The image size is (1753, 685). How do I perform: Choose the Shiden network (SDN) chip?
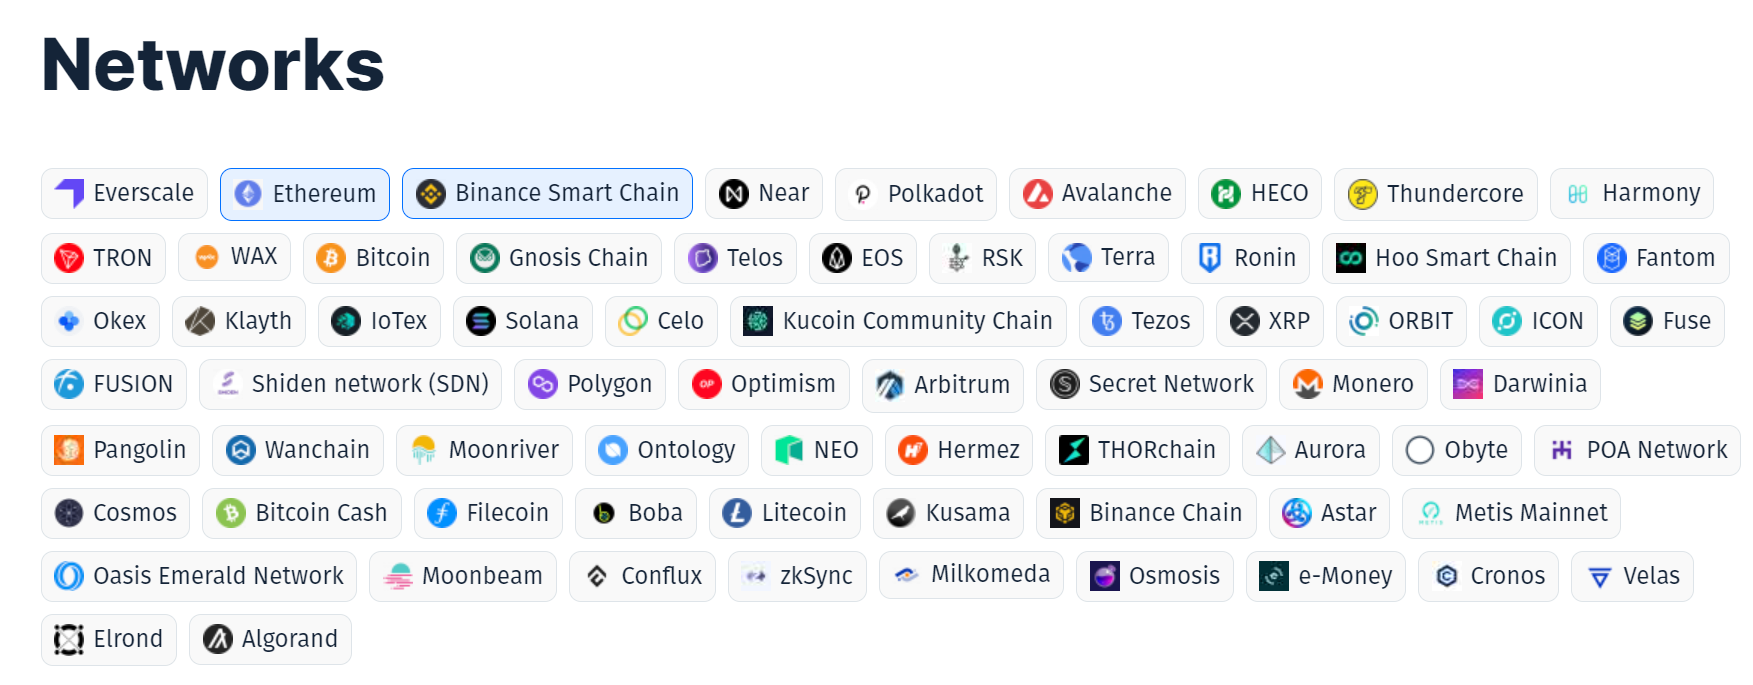pyautogui.click(x=350, y=384)
